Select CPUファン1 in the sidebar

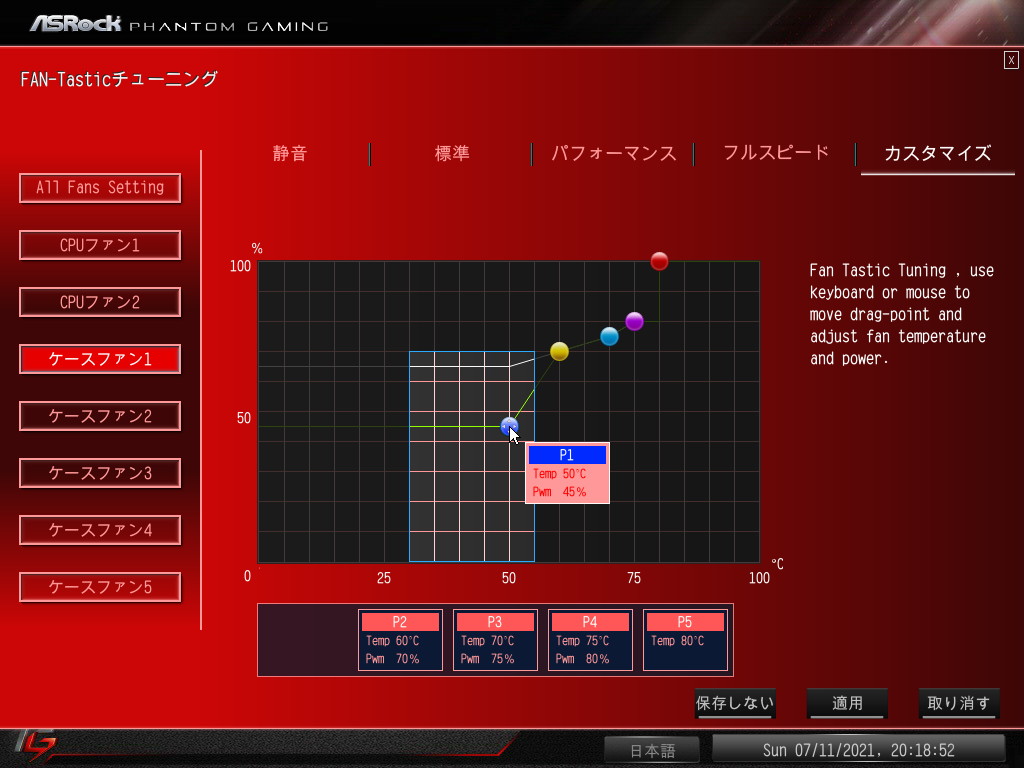click(x=100, y=245)
